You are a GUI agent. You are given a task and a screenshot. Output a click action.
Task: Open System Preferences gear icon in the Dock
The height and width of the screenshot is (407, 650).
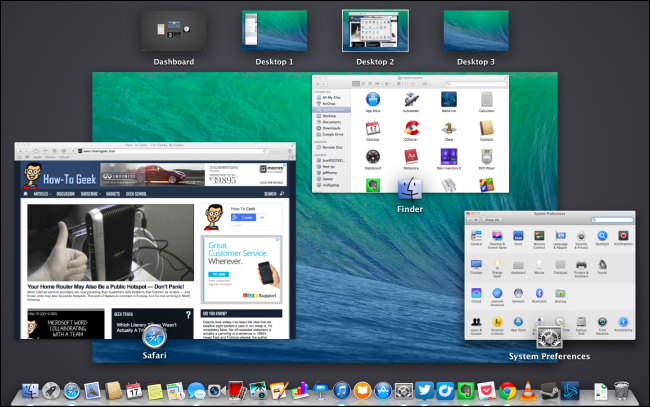click(403, 391)
